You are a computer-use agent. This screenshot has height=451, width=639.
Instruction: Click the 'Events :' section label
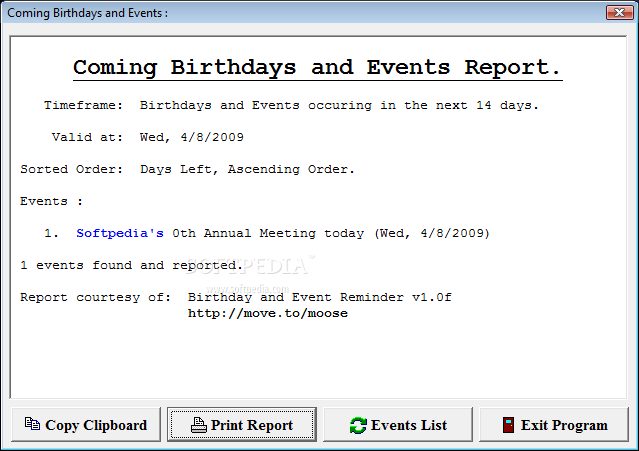tap(51, 201)
